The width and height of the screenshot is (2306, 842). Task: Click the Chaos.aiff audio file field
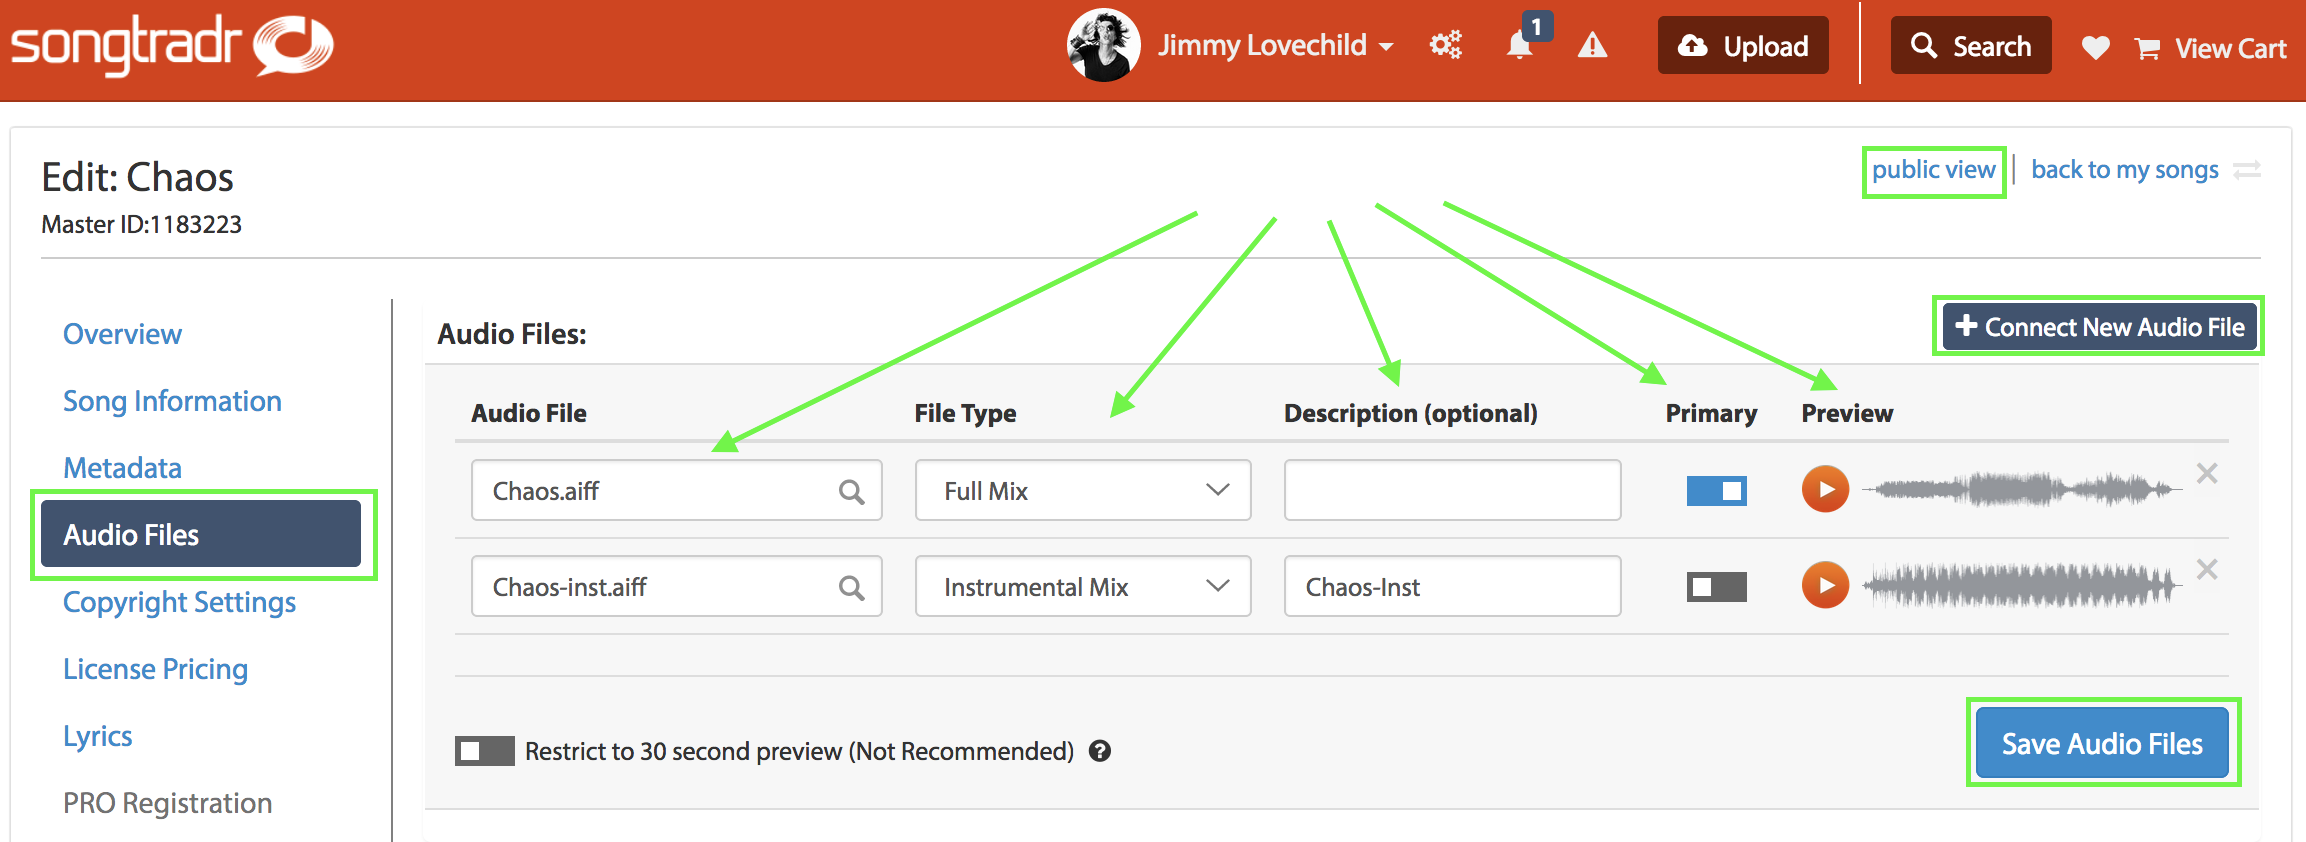[x=676, y=490]
